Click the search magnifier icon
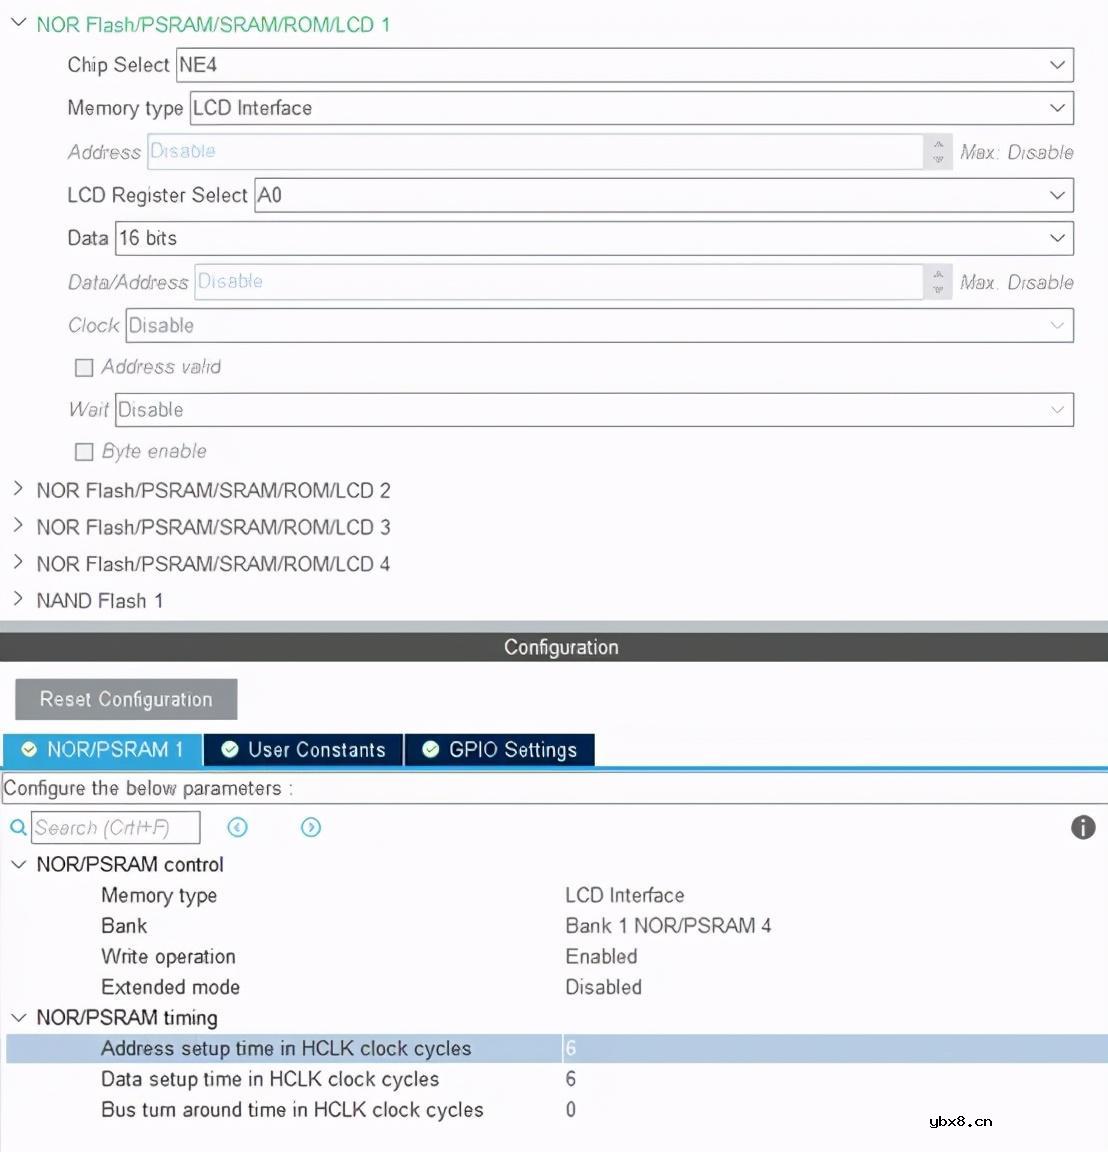Viewport: 1108px width, 1152px height. coord(18,828)
